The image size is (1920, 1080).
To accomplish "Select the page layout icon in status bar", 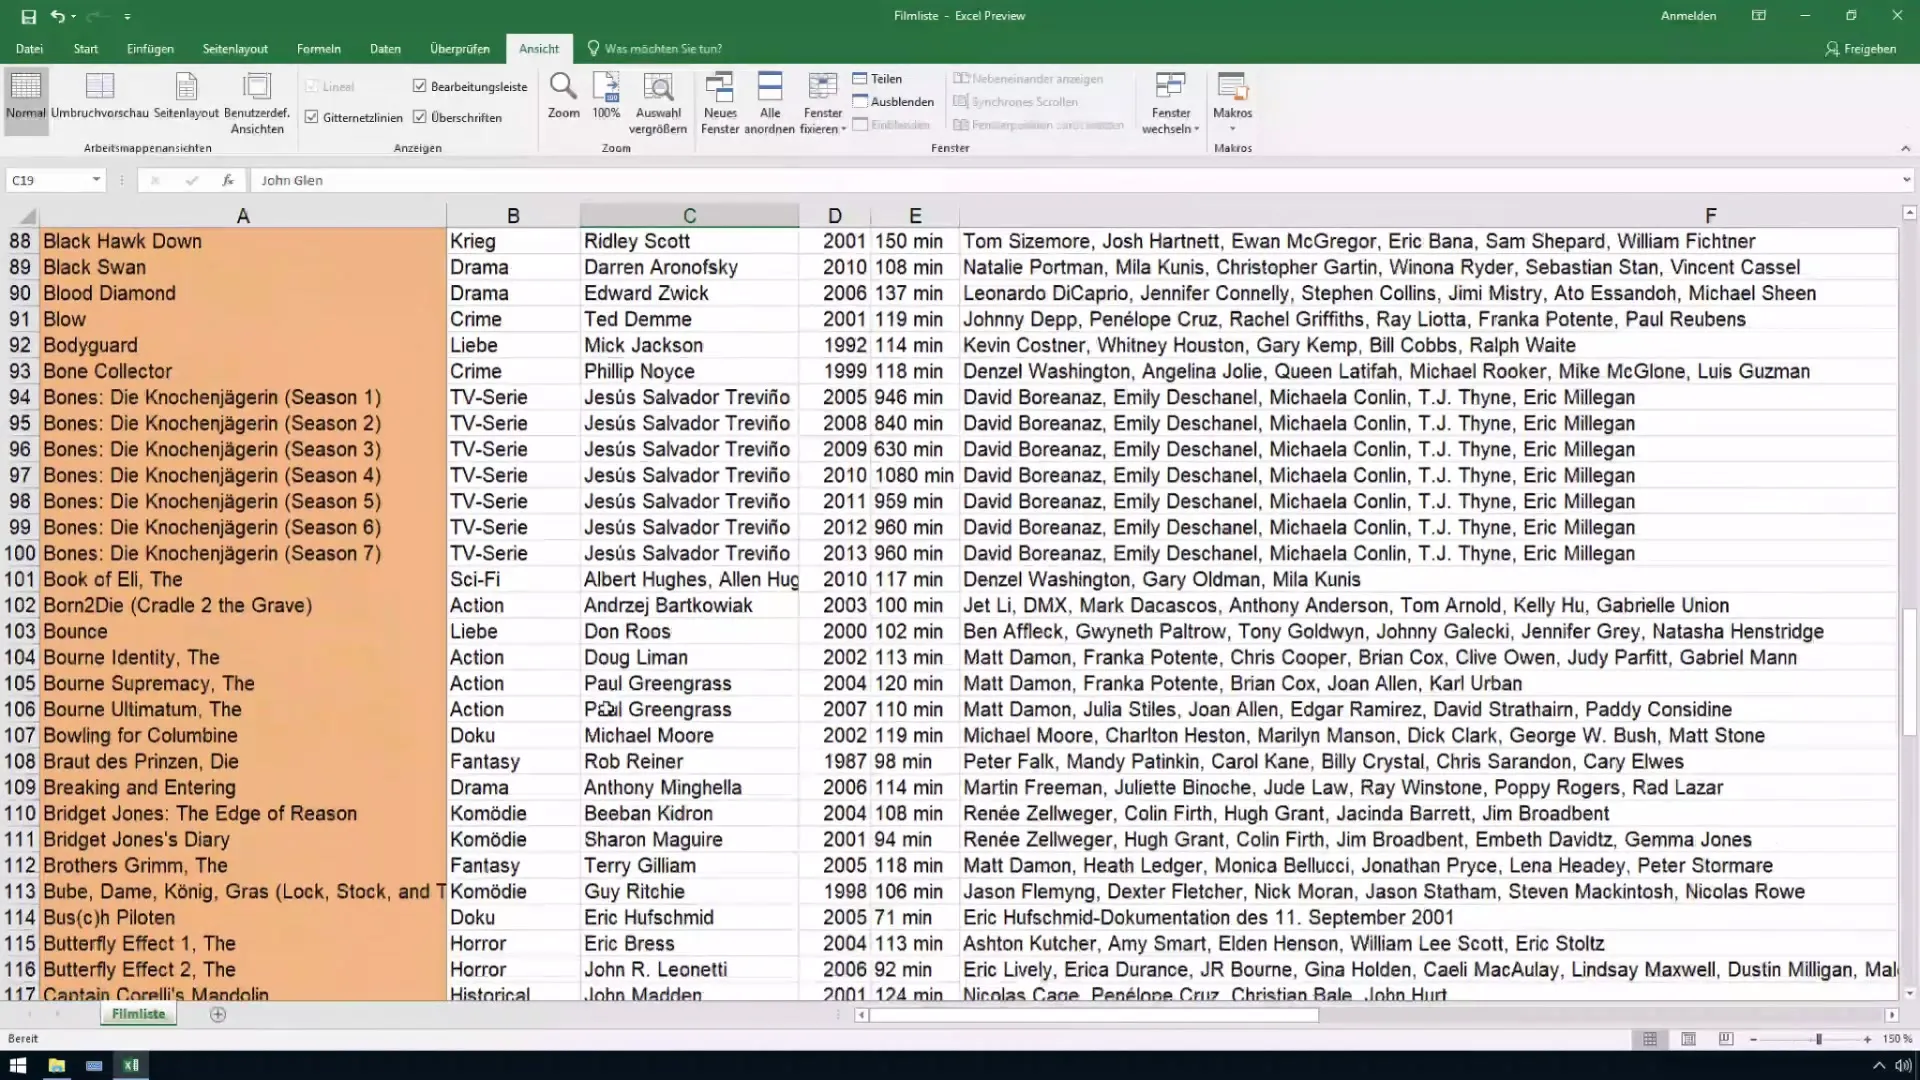I will click(1688, 1040).
